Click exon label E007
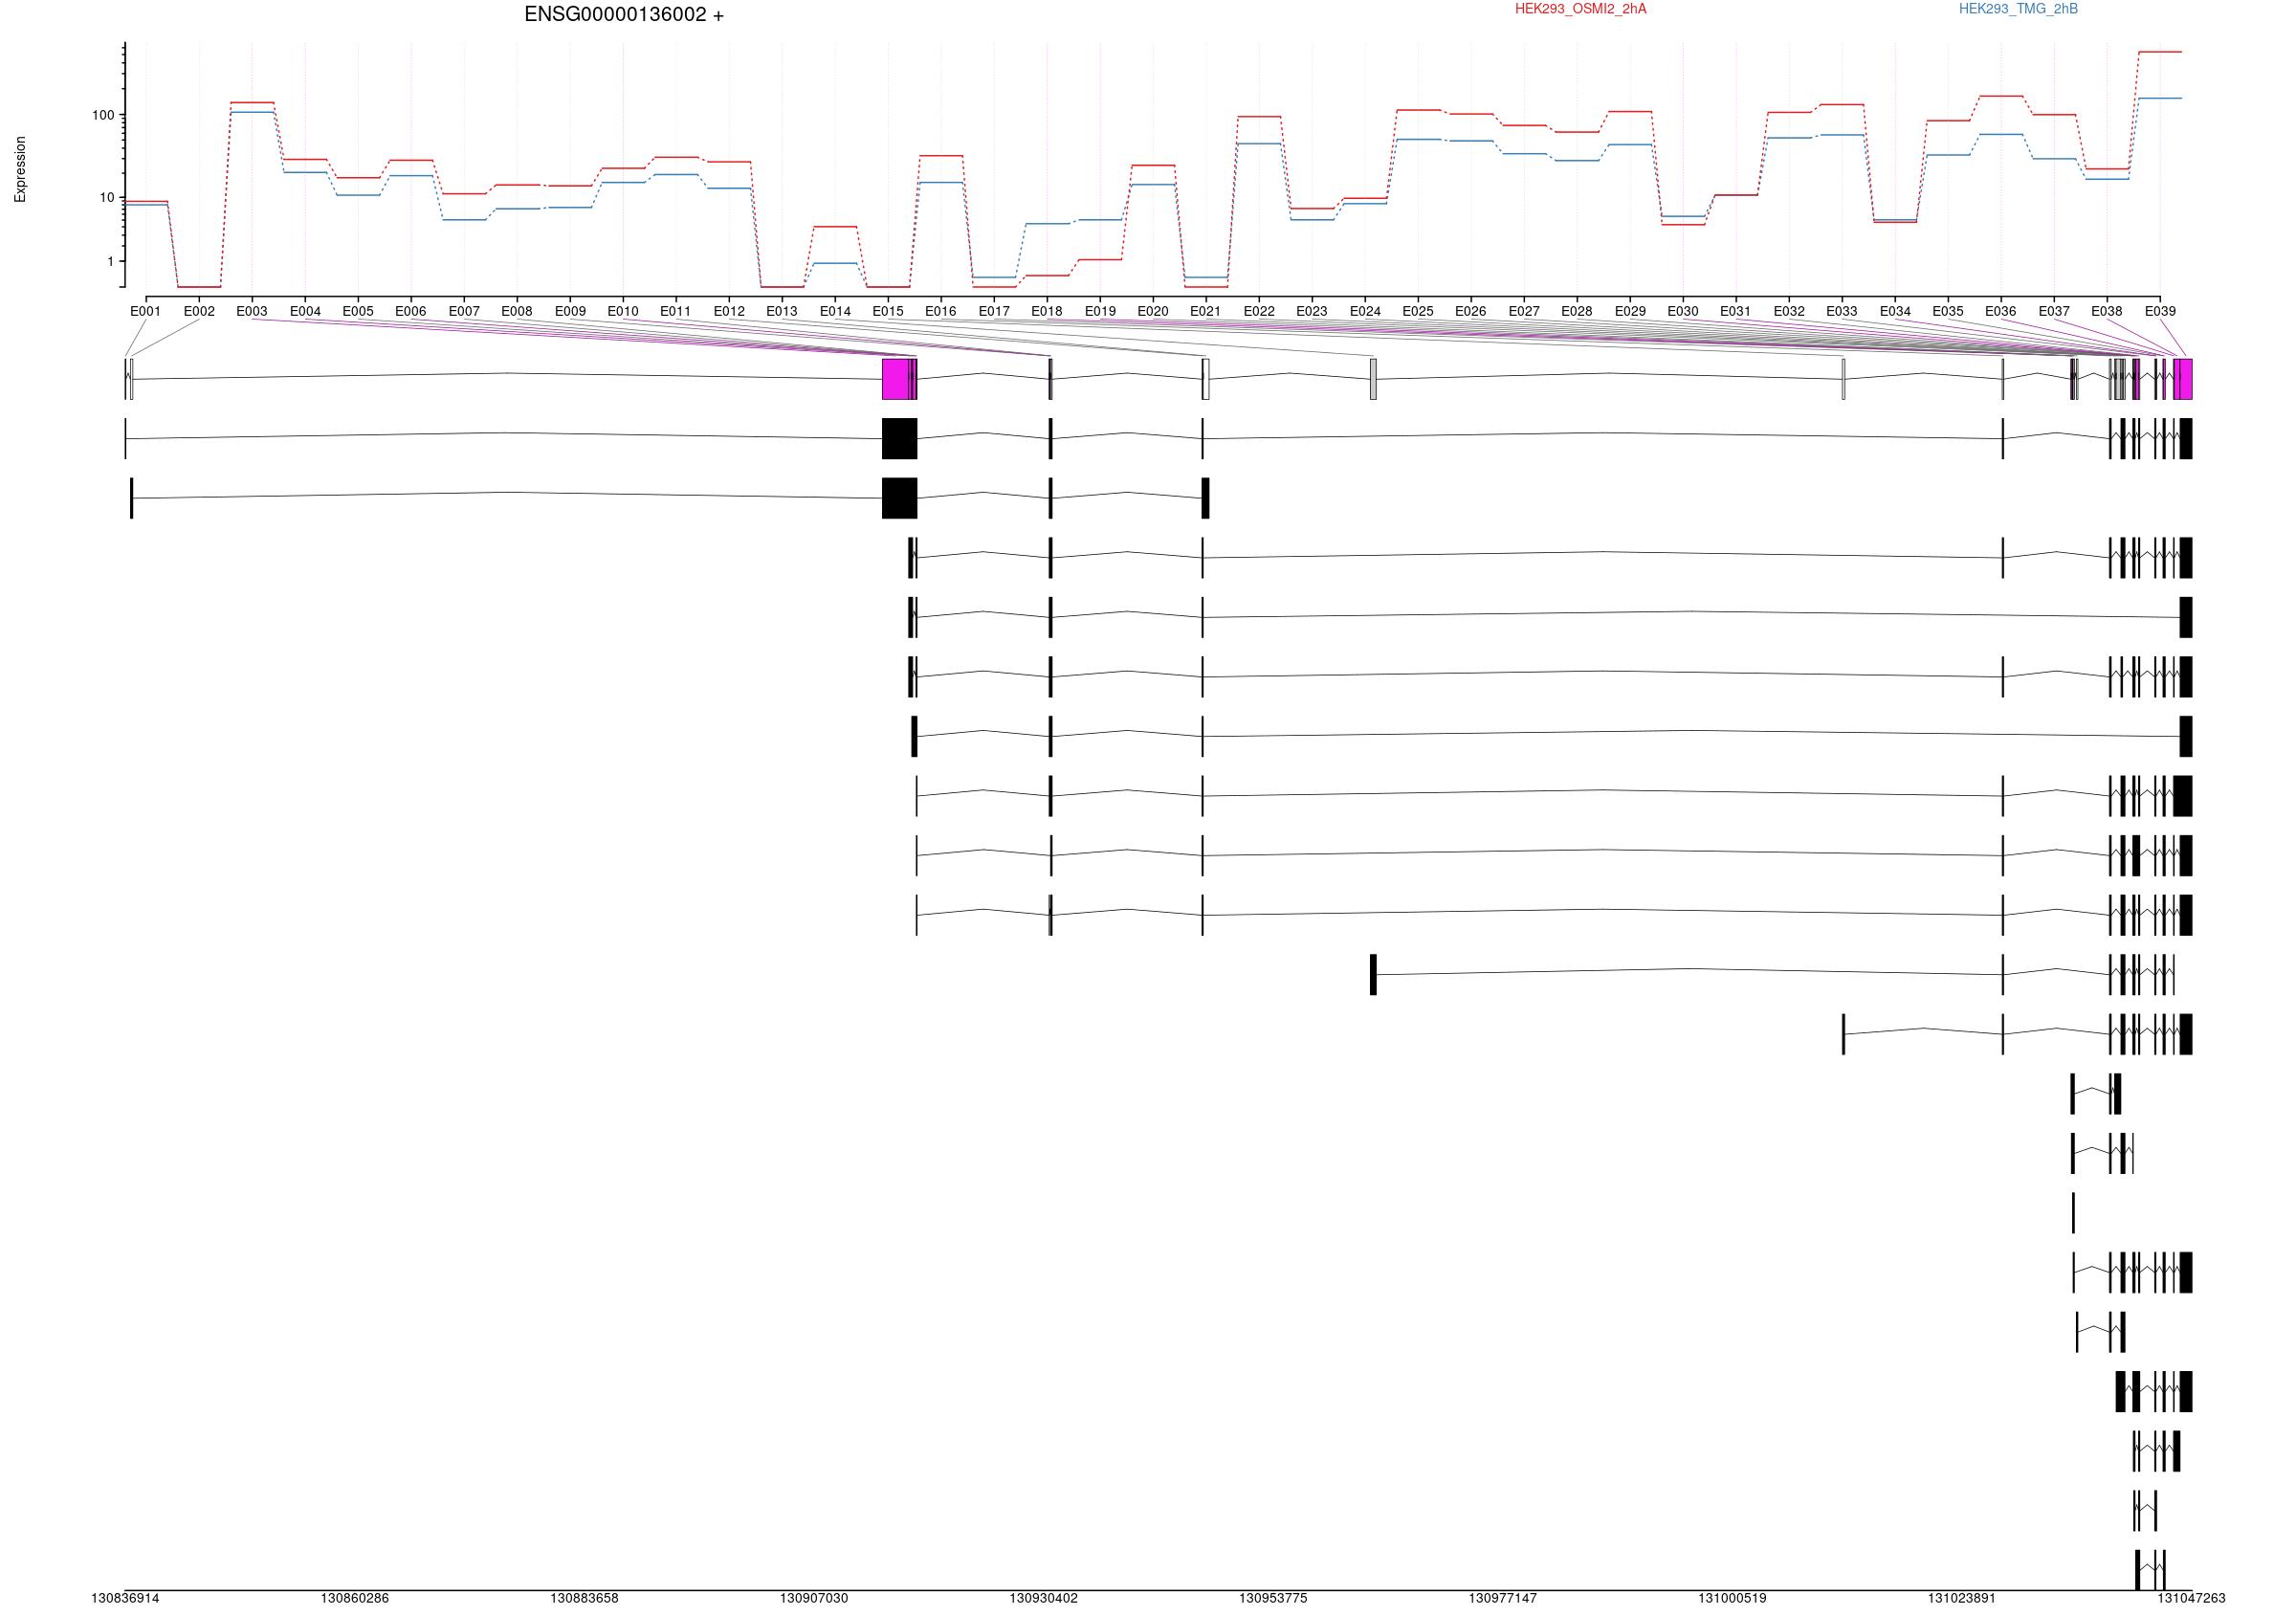 coord(464,311)
